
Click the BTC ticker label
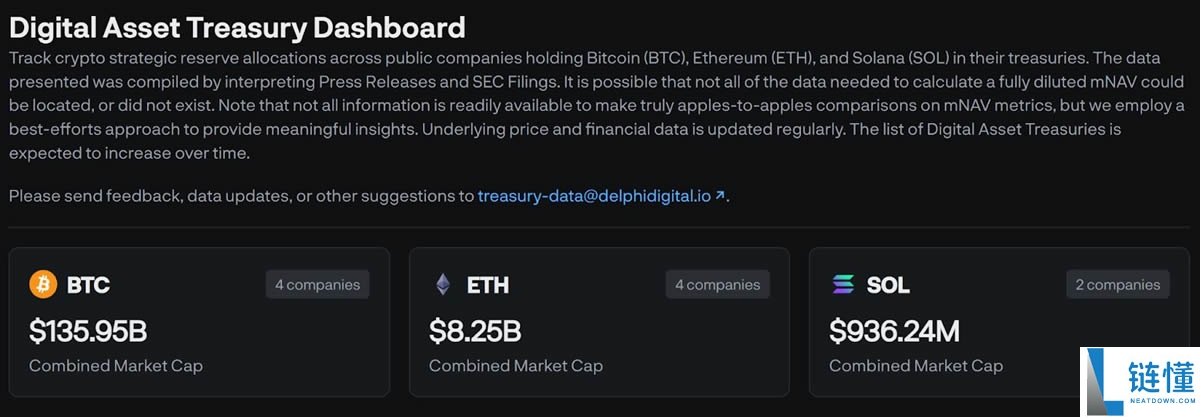[88, 286]
